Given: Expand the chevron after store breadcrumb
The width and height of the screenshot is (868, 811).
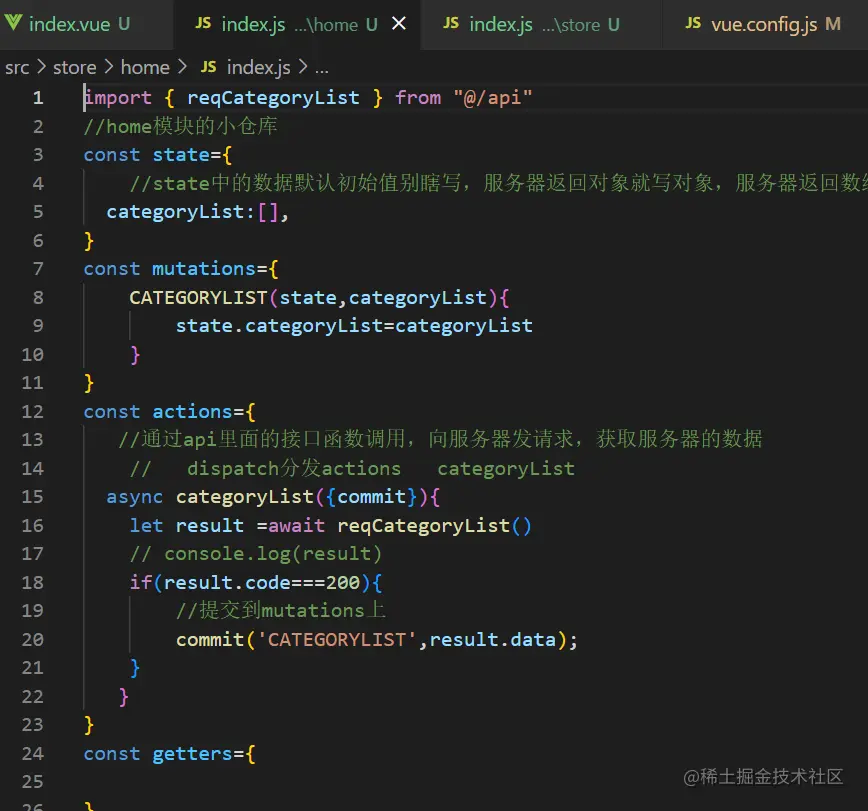Looking at the screenshot, I should click(109, 67).
